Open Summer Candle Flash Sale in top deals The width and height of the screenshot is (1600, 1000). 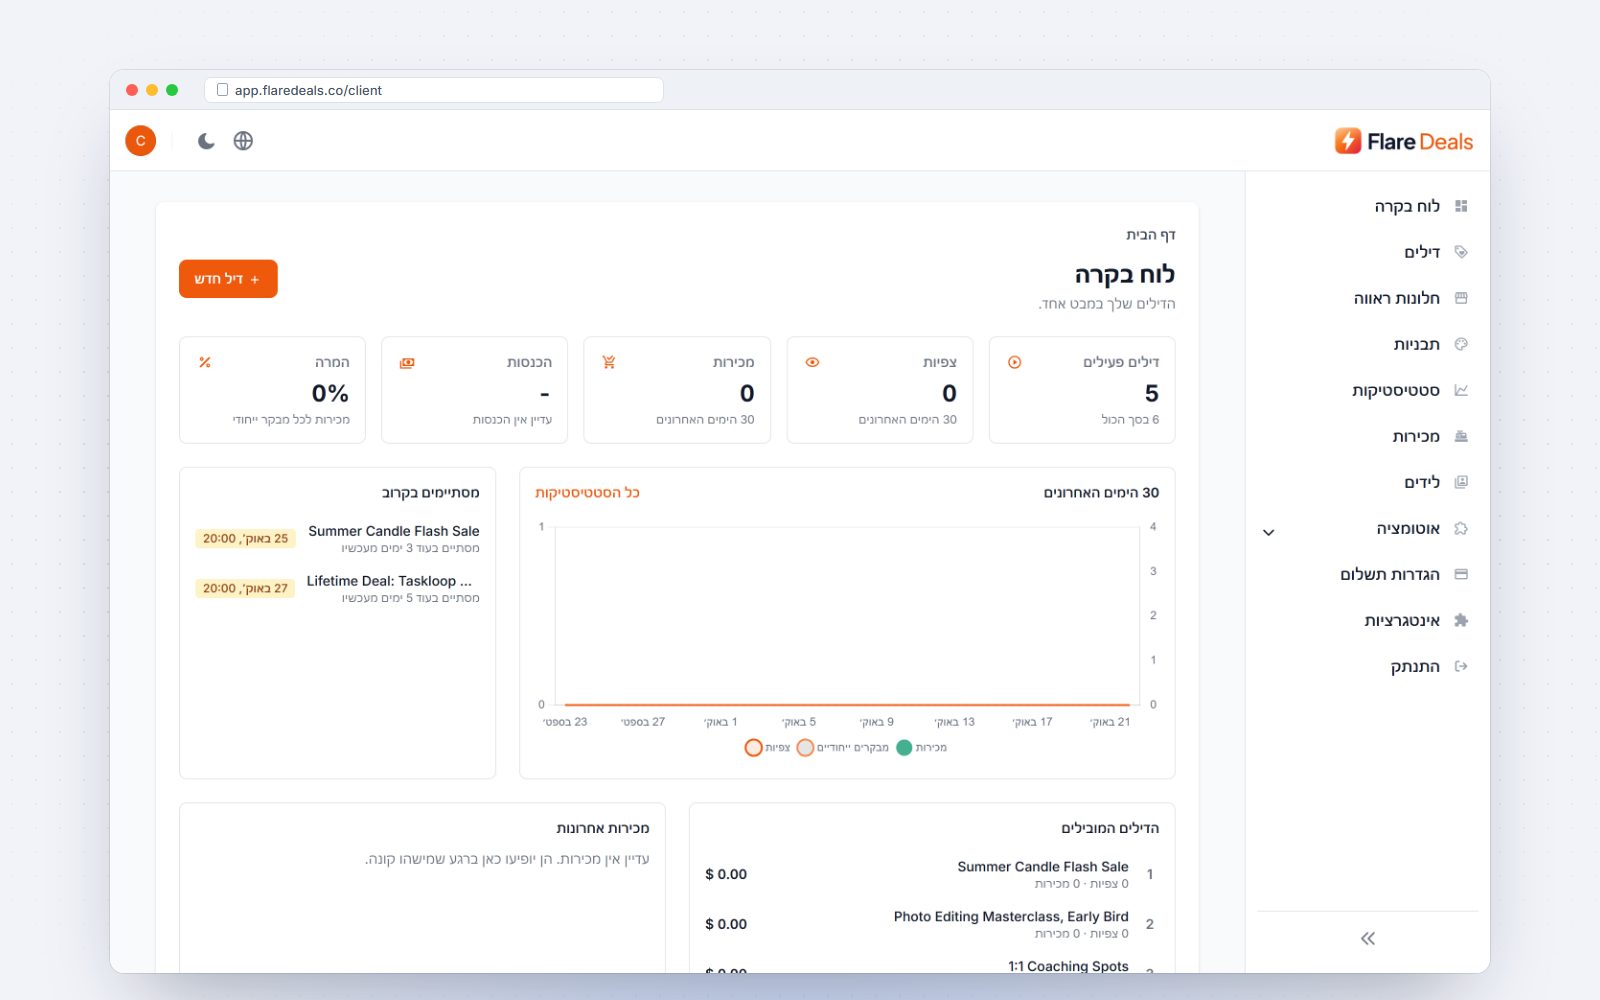[x=1043, y=867]
